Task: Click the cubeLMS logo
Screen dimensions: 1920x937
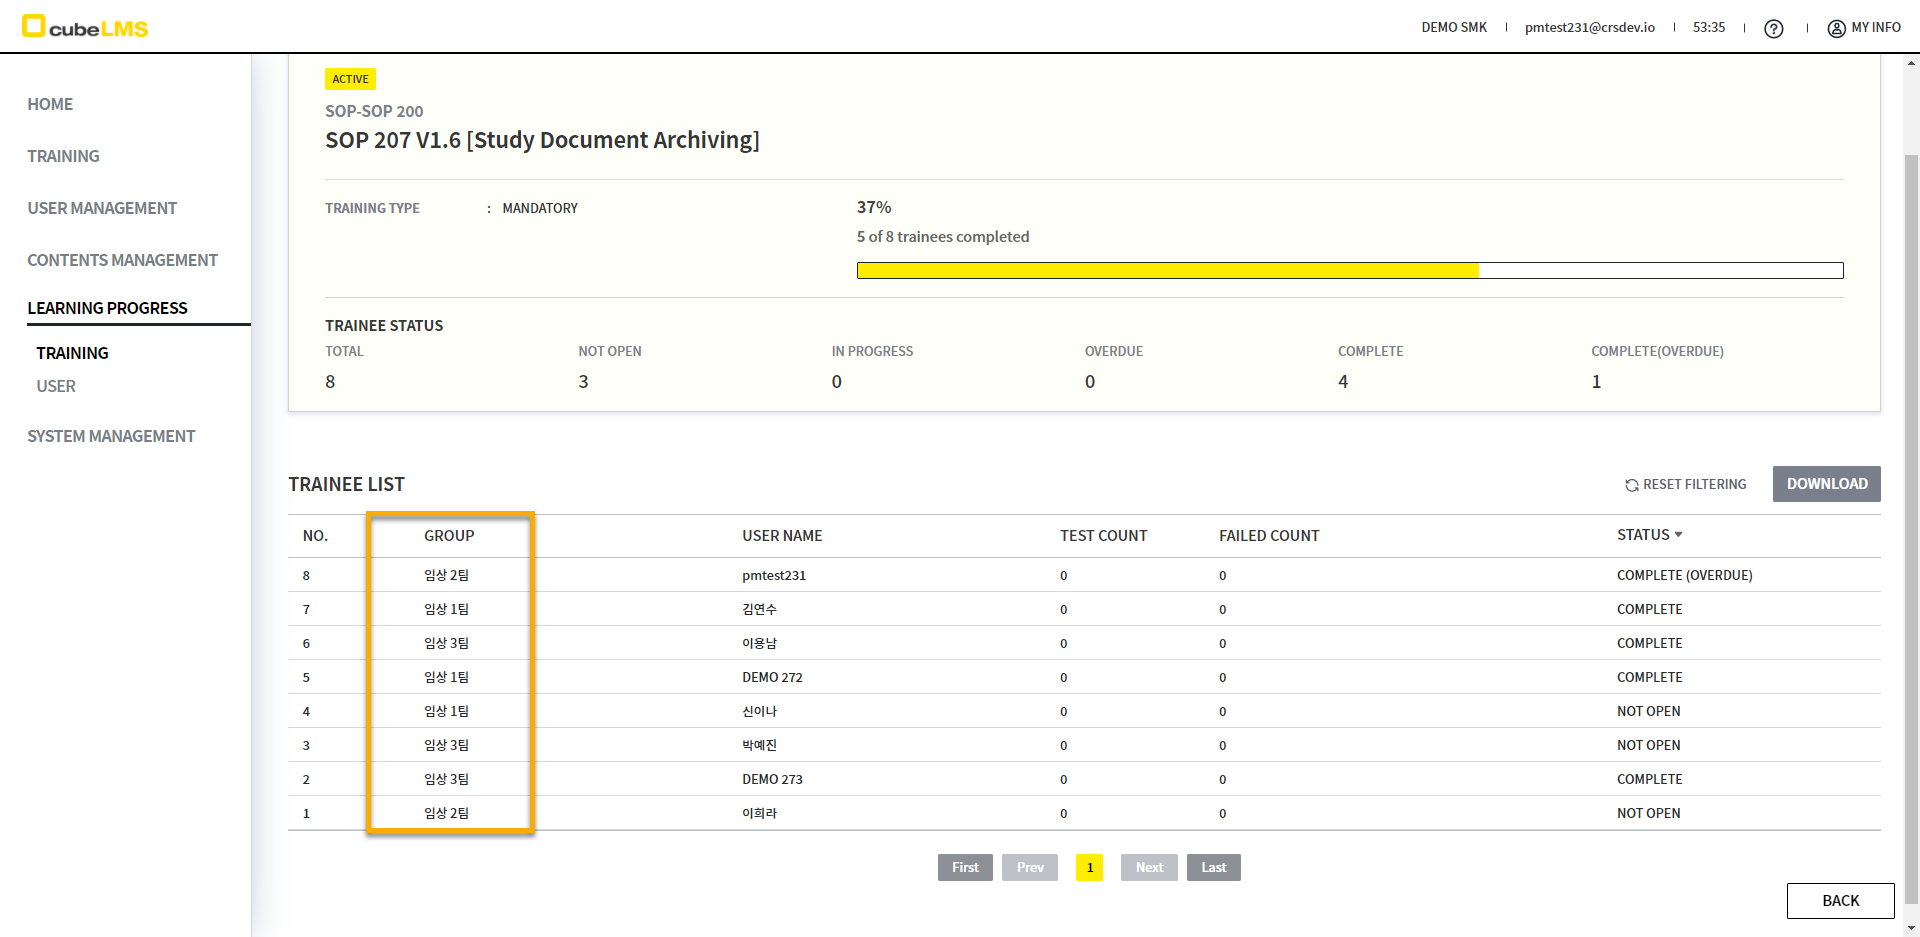Action: click(85, 27)
